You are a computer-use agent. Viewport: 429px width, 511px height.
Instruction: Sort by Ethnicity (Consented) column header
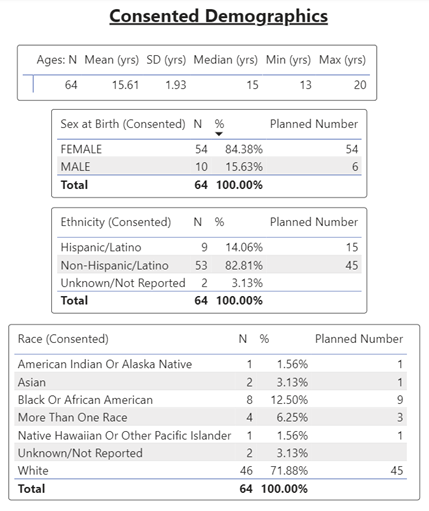click(116, 222)
